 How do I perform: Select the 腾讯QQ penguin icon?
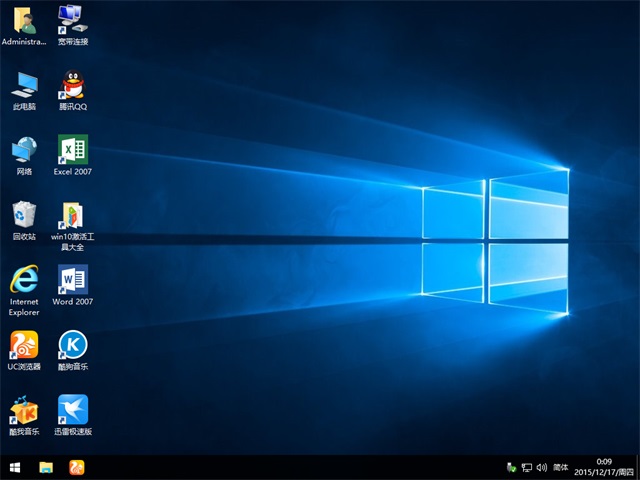pos(72,84)
